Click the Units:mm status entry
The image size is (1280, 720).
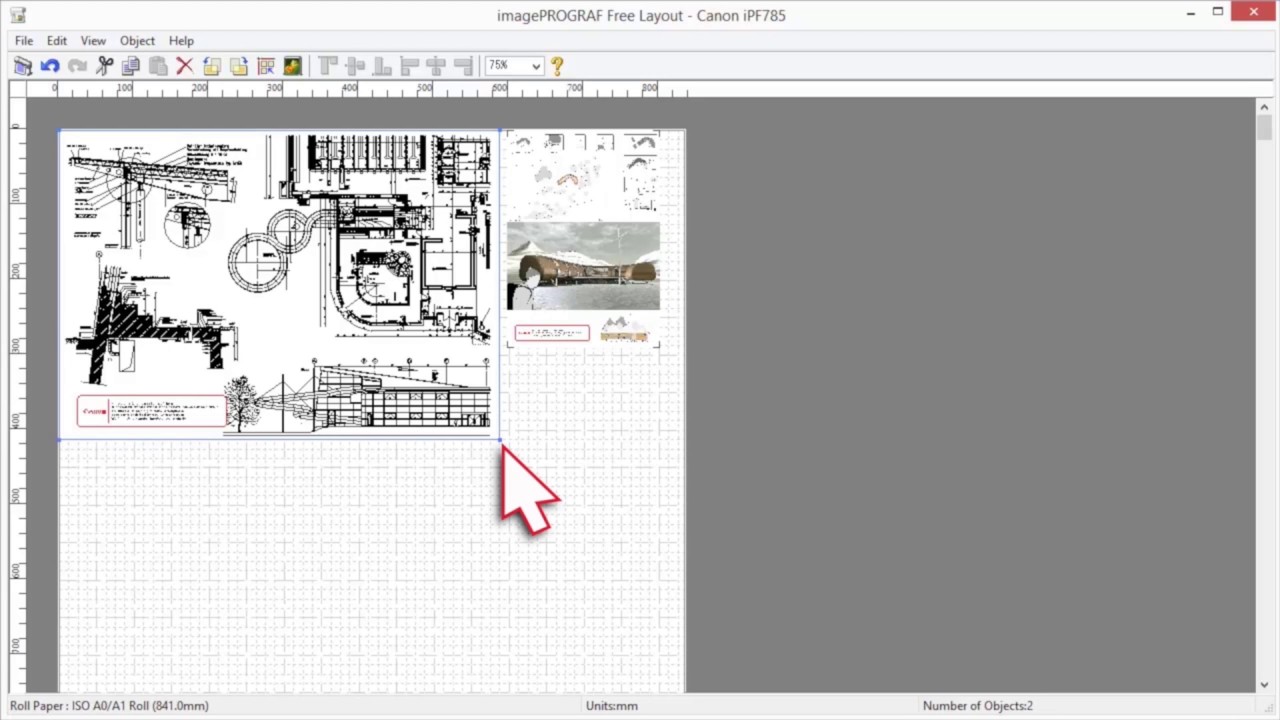[611, 706]
